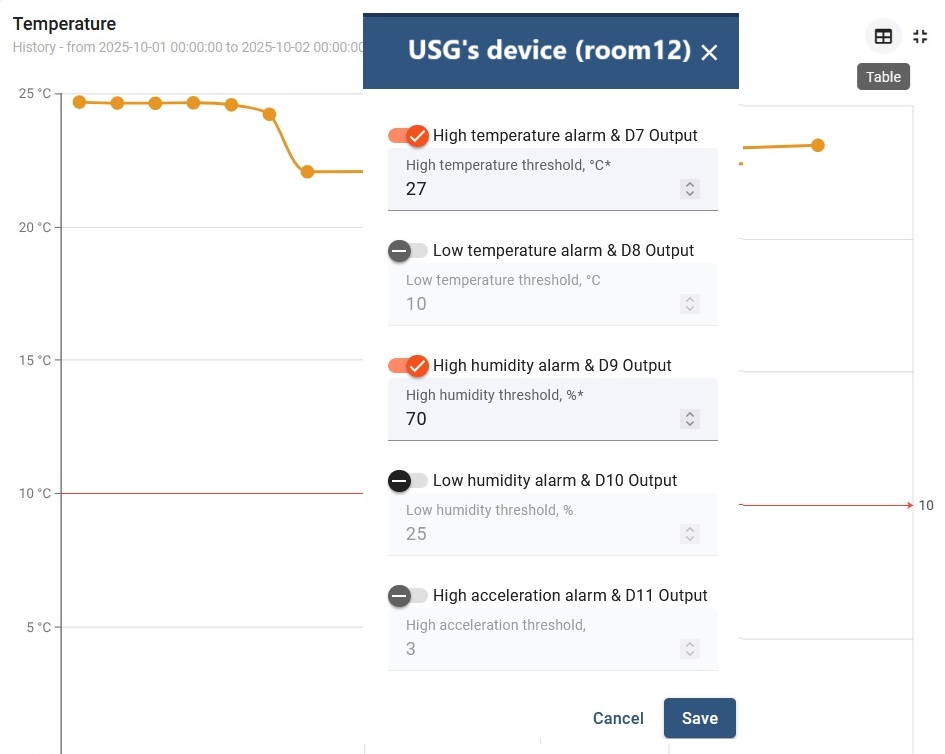Click the first data point on temperature chart

[77, 100]
